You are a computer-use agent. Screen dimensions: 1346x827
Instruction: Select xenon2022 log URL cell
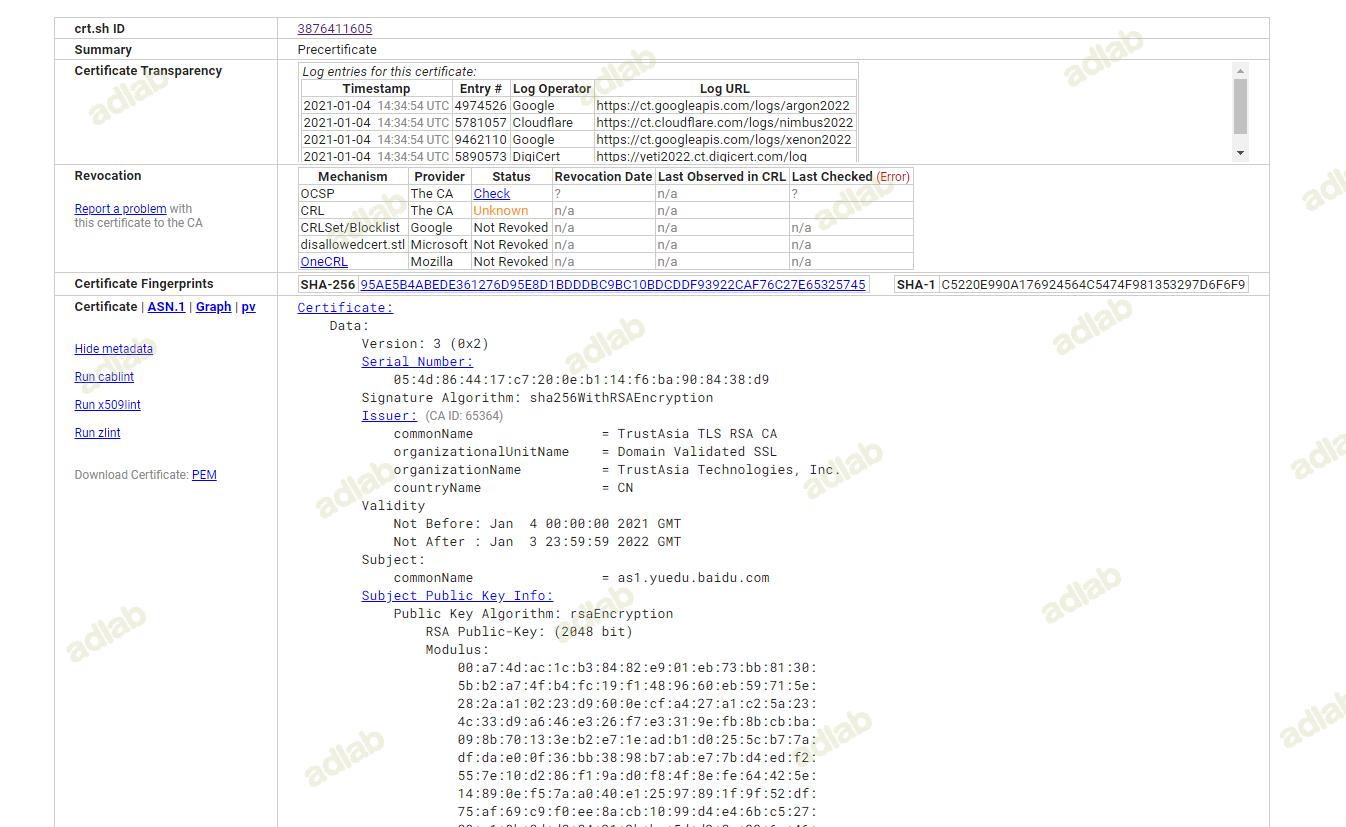pyautogui.click(x=725, y=140)
